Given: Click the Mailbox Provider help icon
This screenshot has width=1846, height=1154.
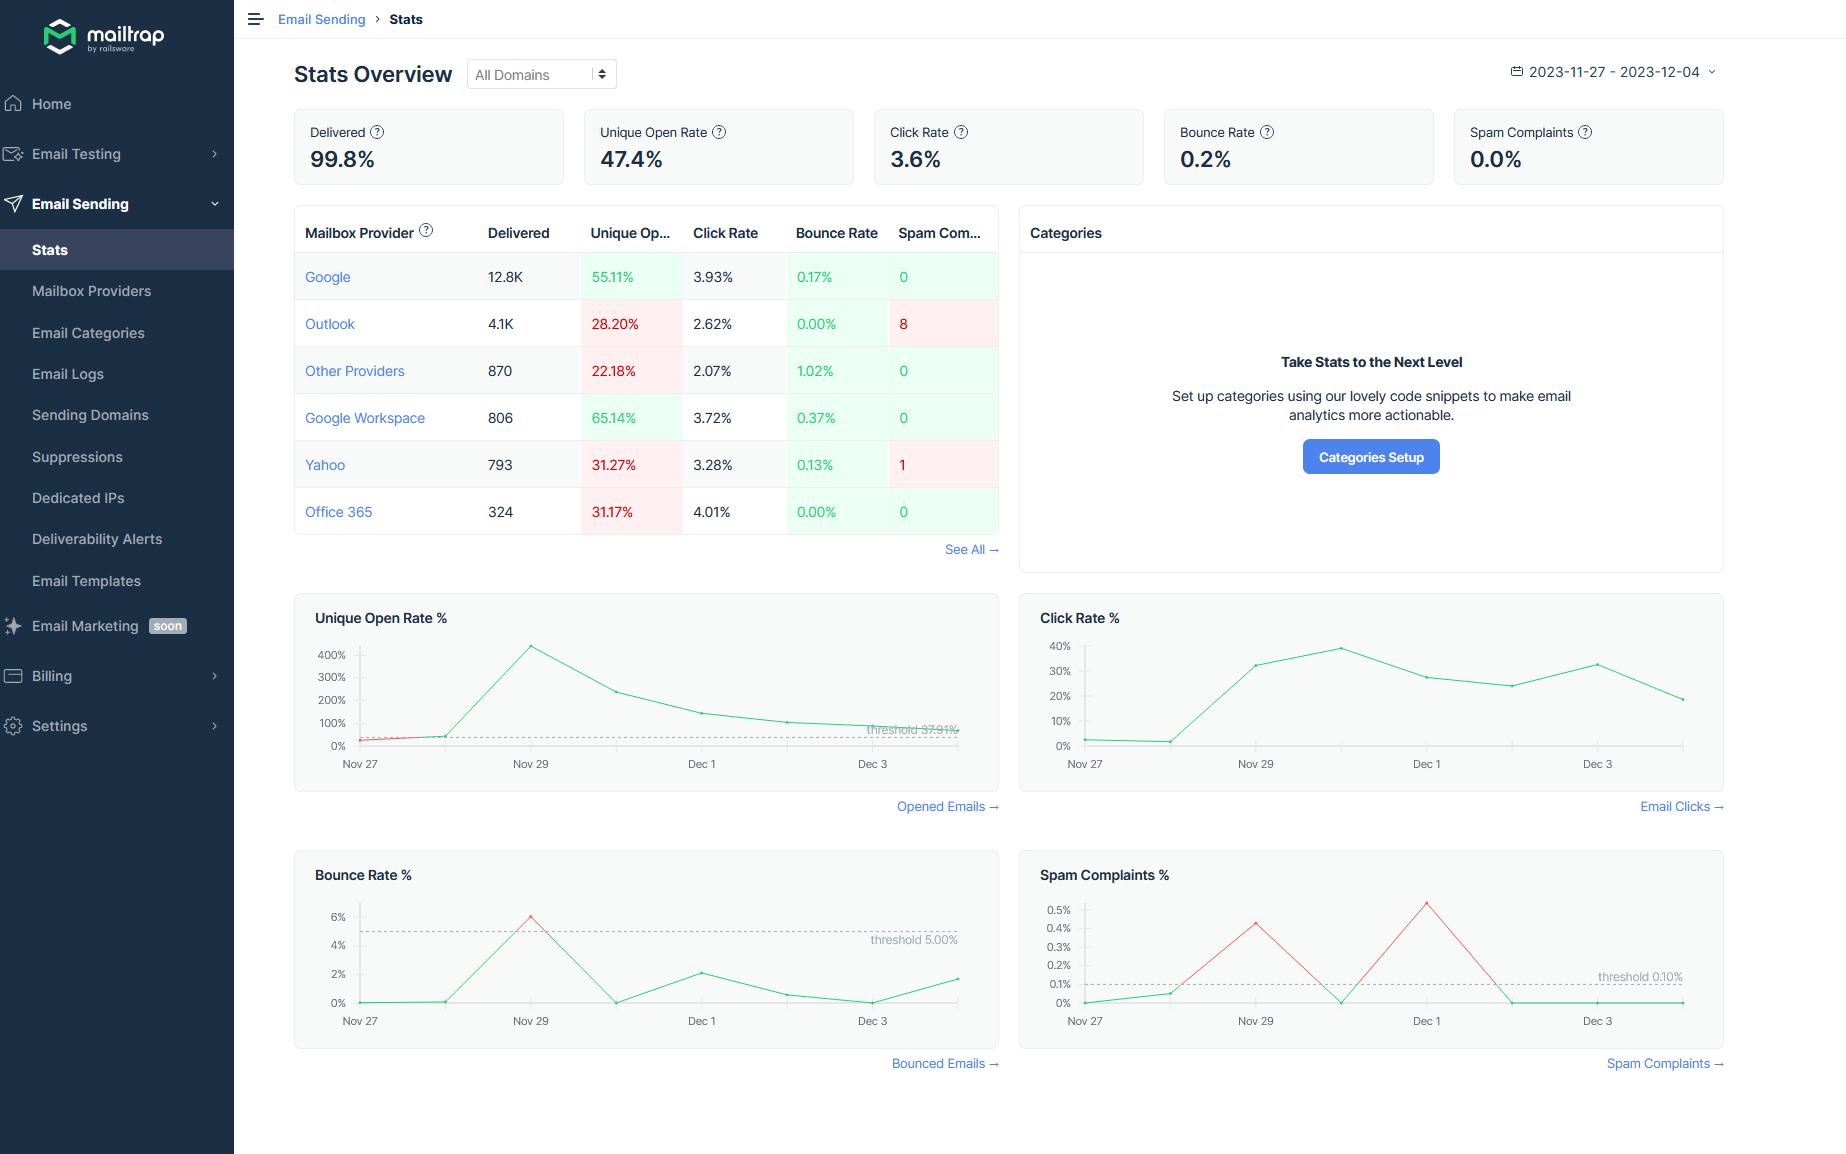Looking at the screenshot, I should click(426, 231).
